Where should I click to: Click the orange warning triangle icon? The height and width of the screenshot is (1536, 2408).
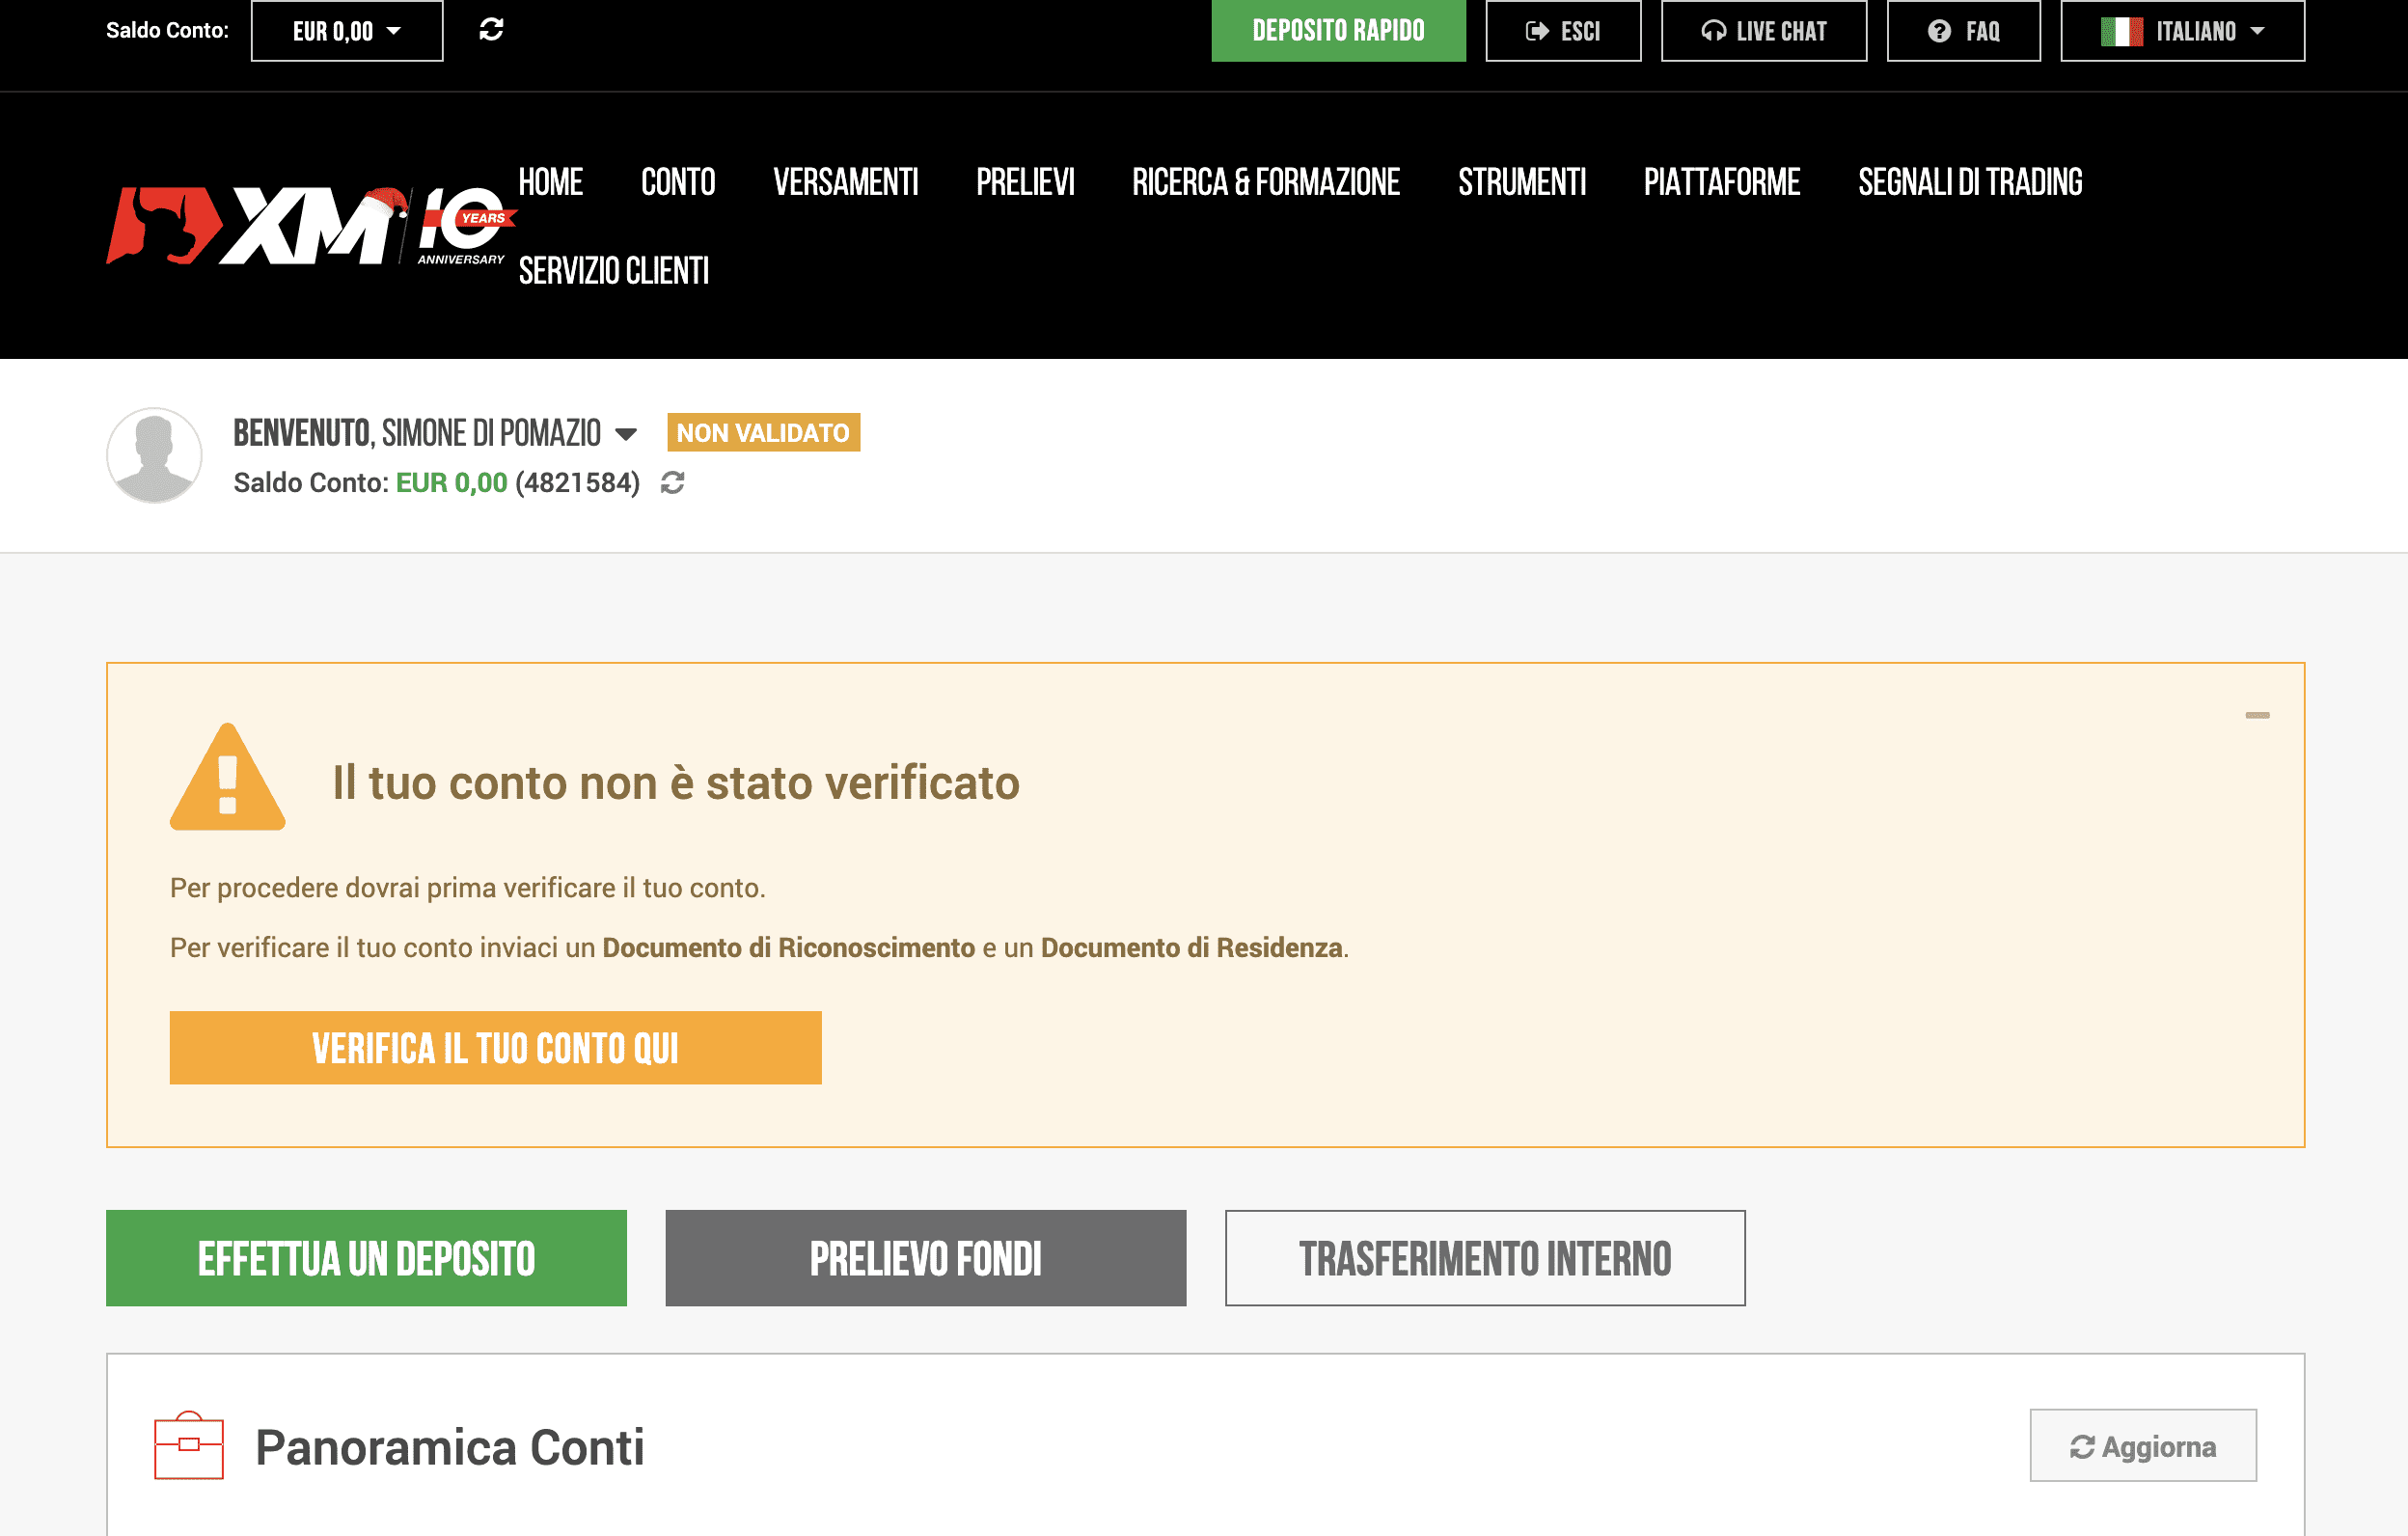click(228, 778)
